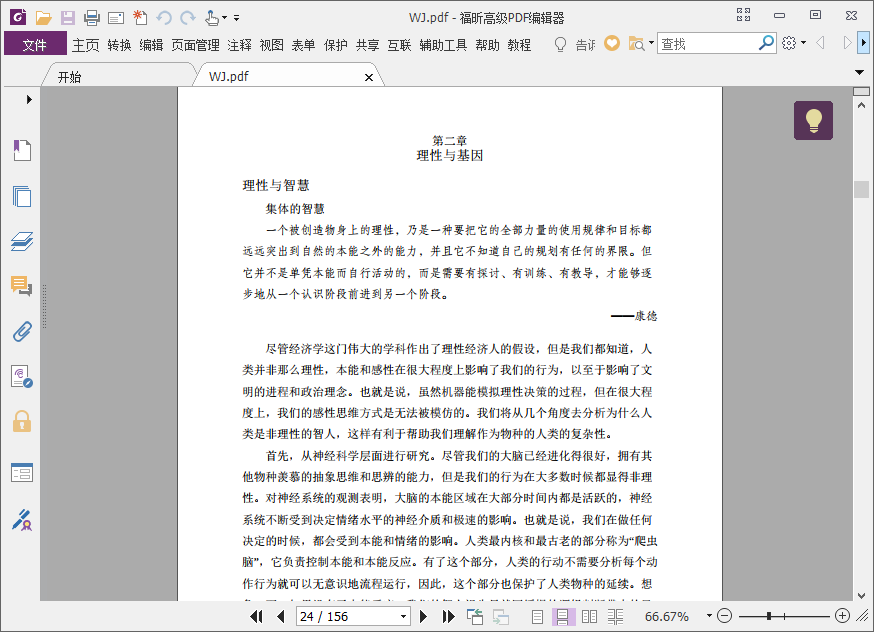This screenshot has width=874, height=632.
Task: Open the 帮助 tab
Action: pos(487,45)
